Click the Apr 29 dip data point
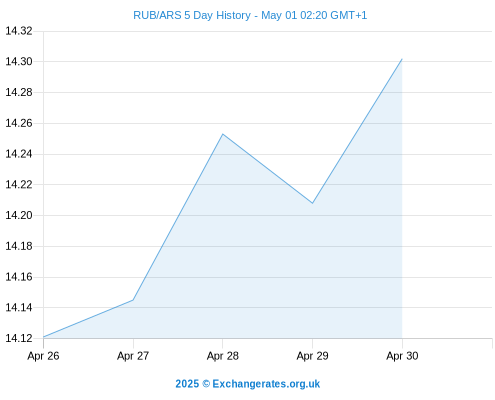Image resolution: width=495 pixels, height=400 pixels. click(x=312, y=203)
